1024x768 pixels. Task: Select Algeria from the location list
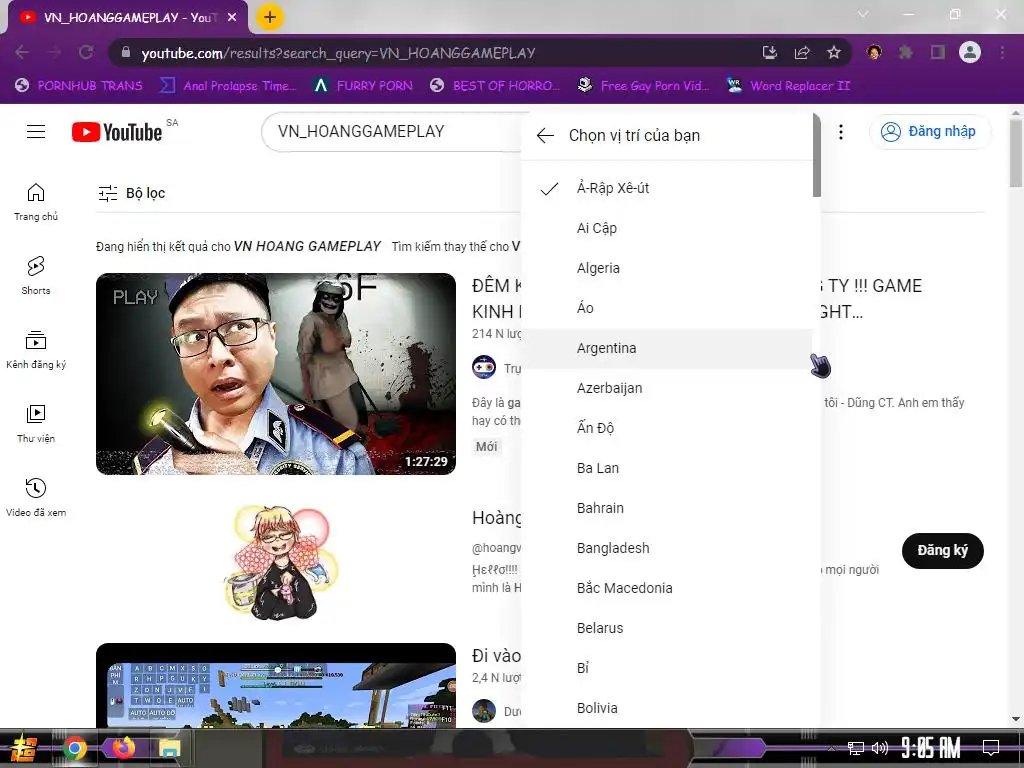667,268
